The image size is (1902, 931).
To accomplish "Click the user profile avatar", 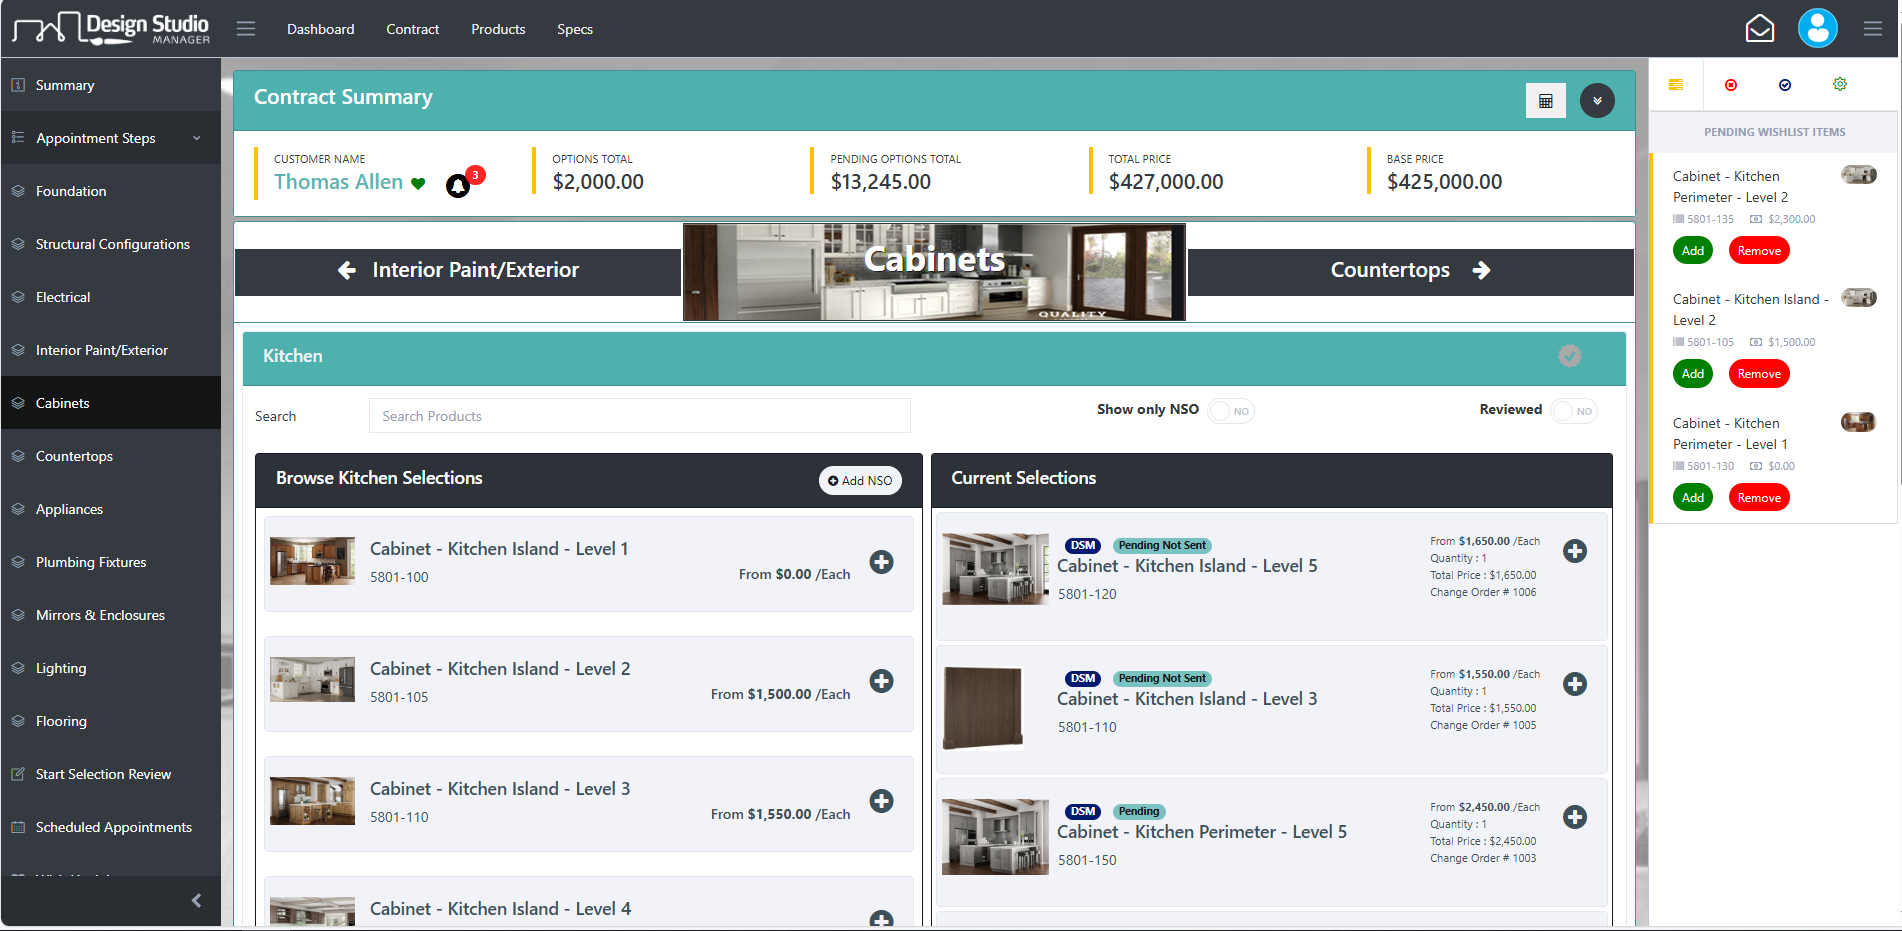I will coord(1817,29).
